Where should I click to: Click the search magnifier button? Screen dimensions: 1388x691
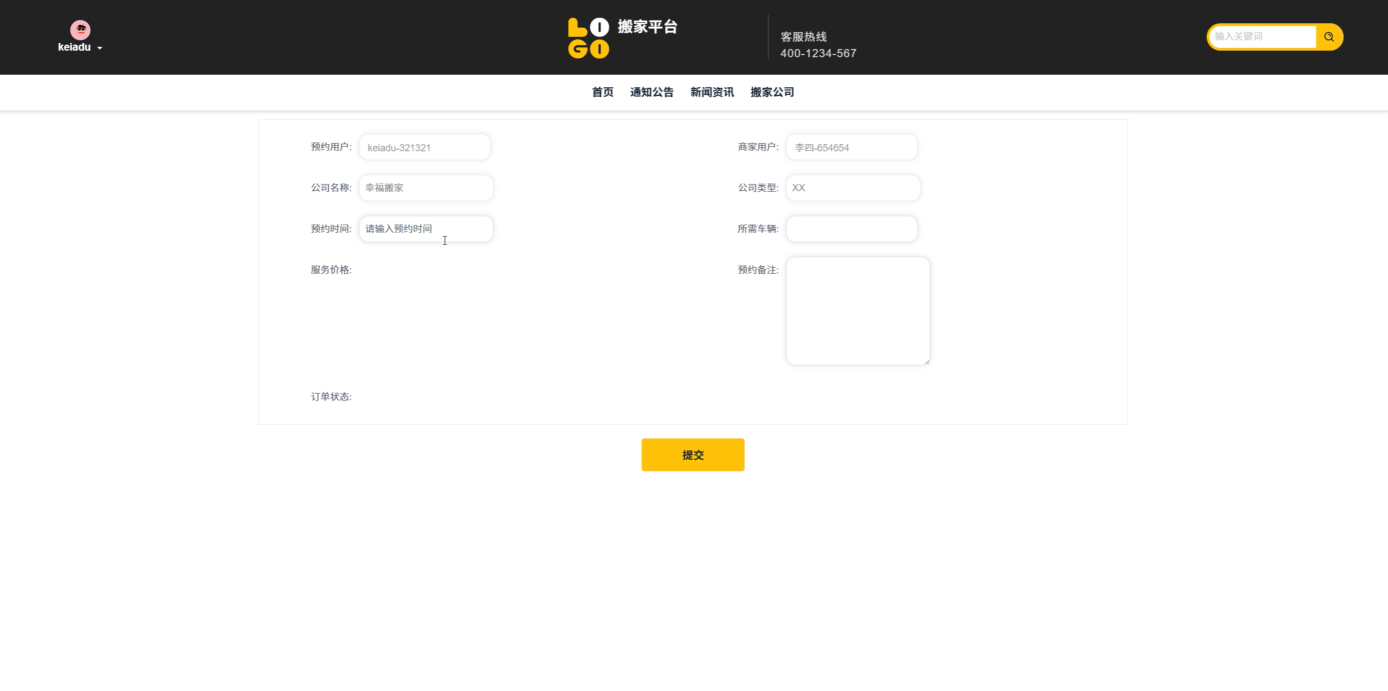click(1329, 37)
